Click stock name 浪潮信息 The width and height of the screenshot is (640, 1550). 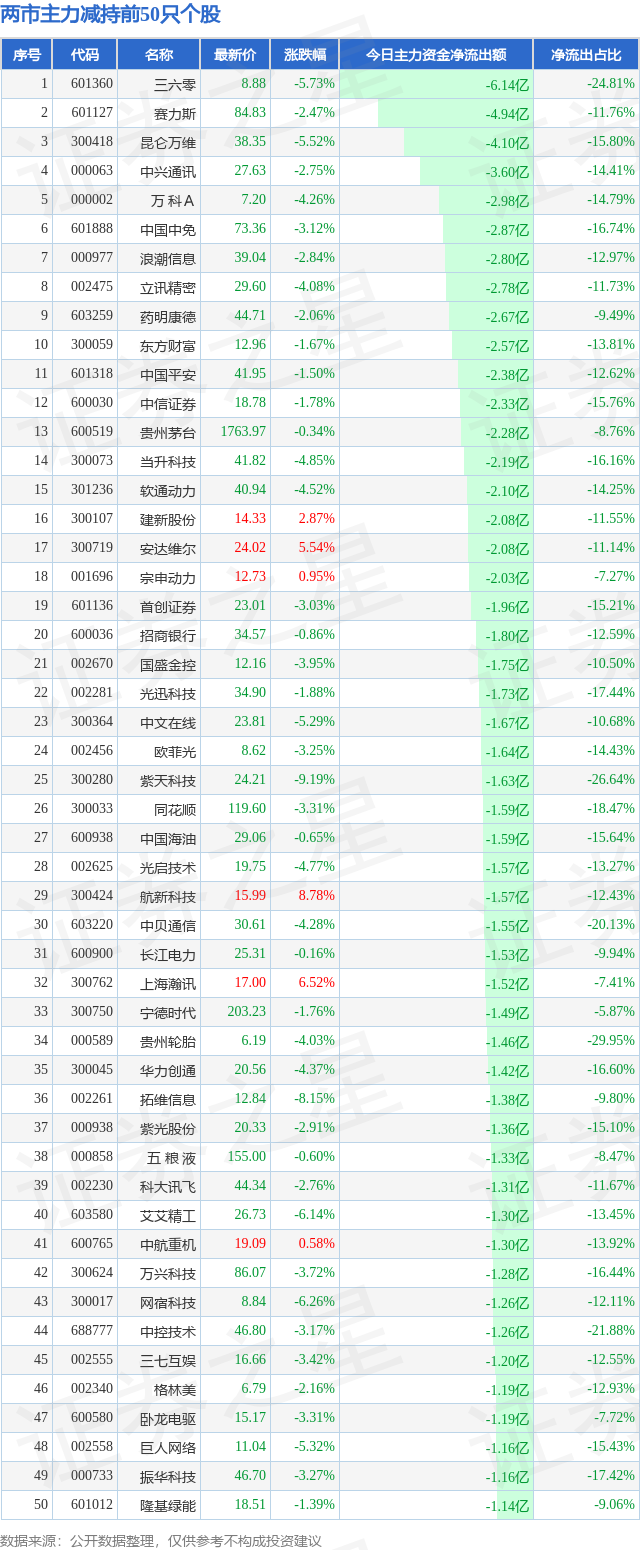tap(168, 258)
